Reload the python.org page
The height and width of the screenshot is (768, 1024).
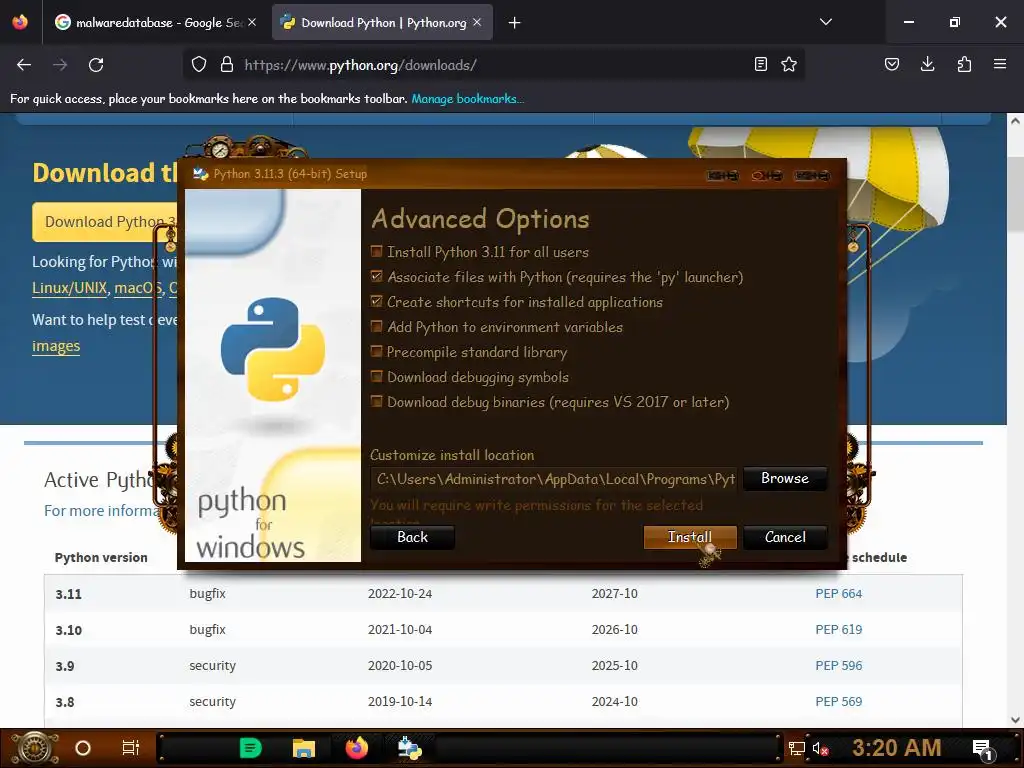coord(96,65)
